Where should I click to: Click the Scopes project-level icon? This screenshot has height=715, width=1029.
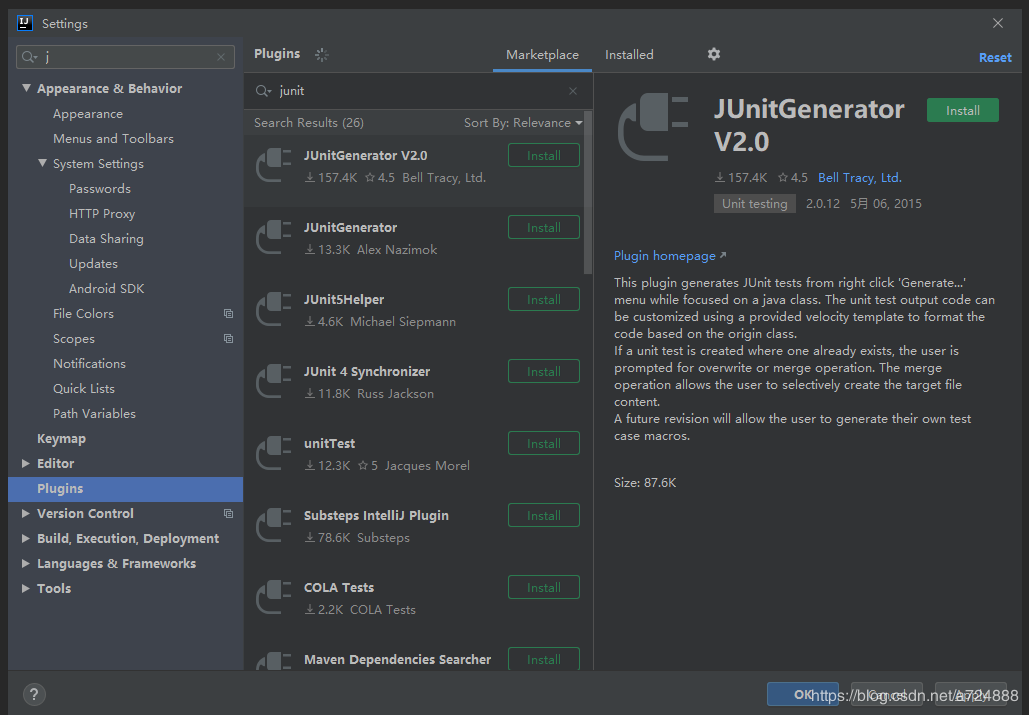[x=228, y=338]
